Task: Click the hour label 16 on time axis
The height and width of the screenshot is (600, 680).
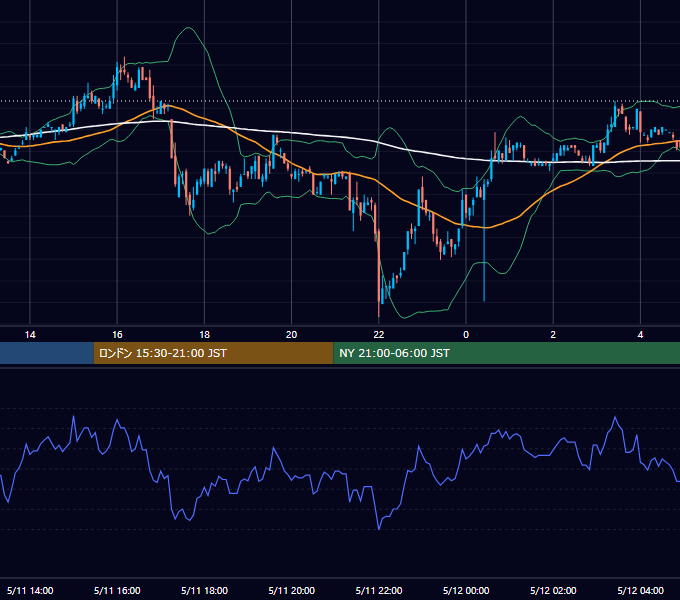Action: (117, 335)
